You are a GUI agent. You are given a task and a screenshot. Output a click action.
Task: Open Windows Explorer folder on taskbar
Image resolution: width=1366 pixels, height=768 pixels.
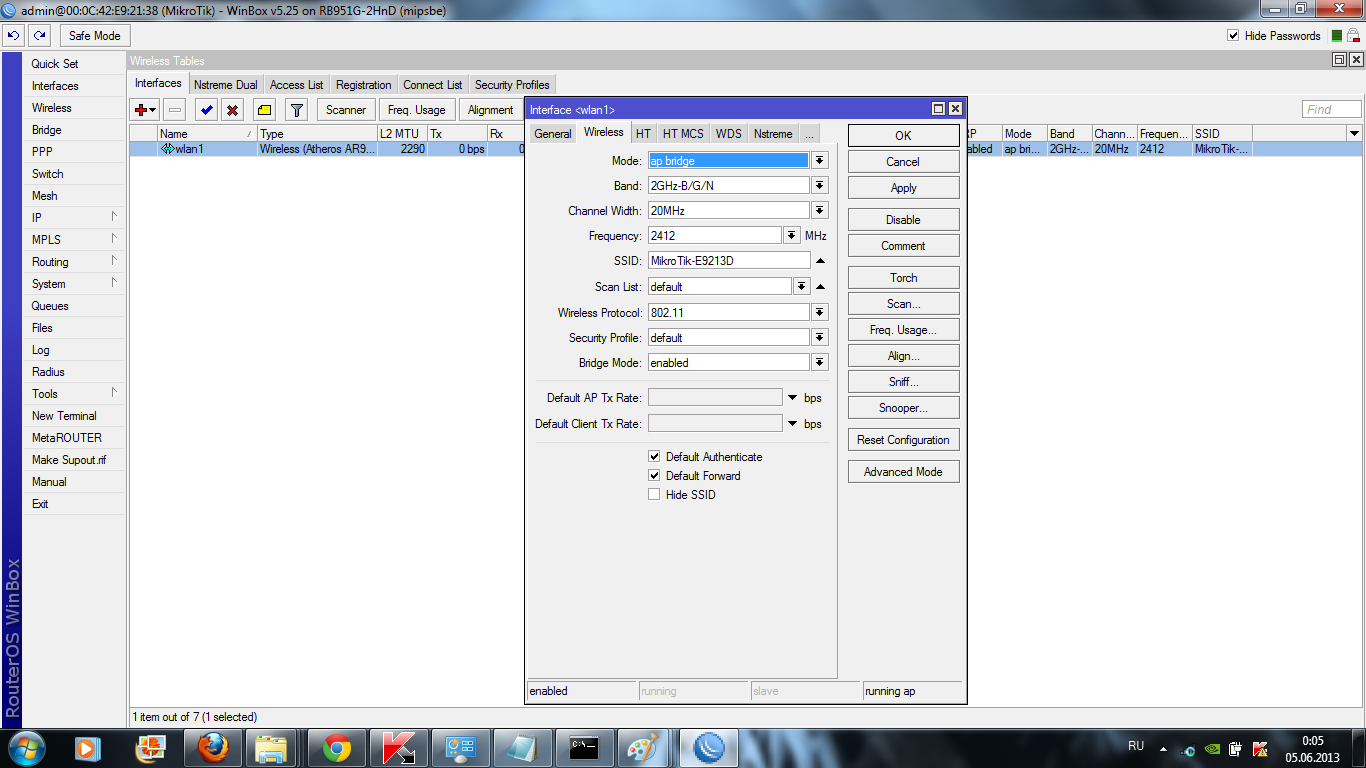pyautogui.click(x=272, y=748)
